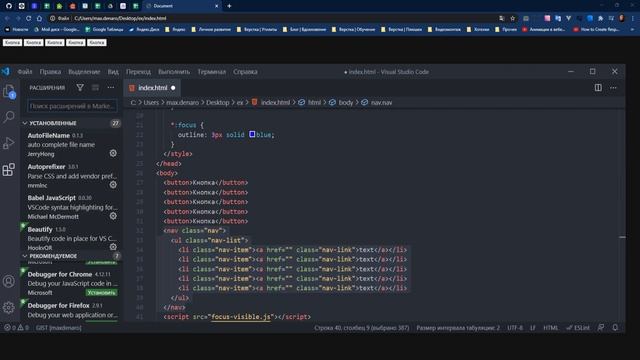Viewport: 640px width, 360px height.
Task: Bookmark this page with the star icon
Action: (513, 18)
